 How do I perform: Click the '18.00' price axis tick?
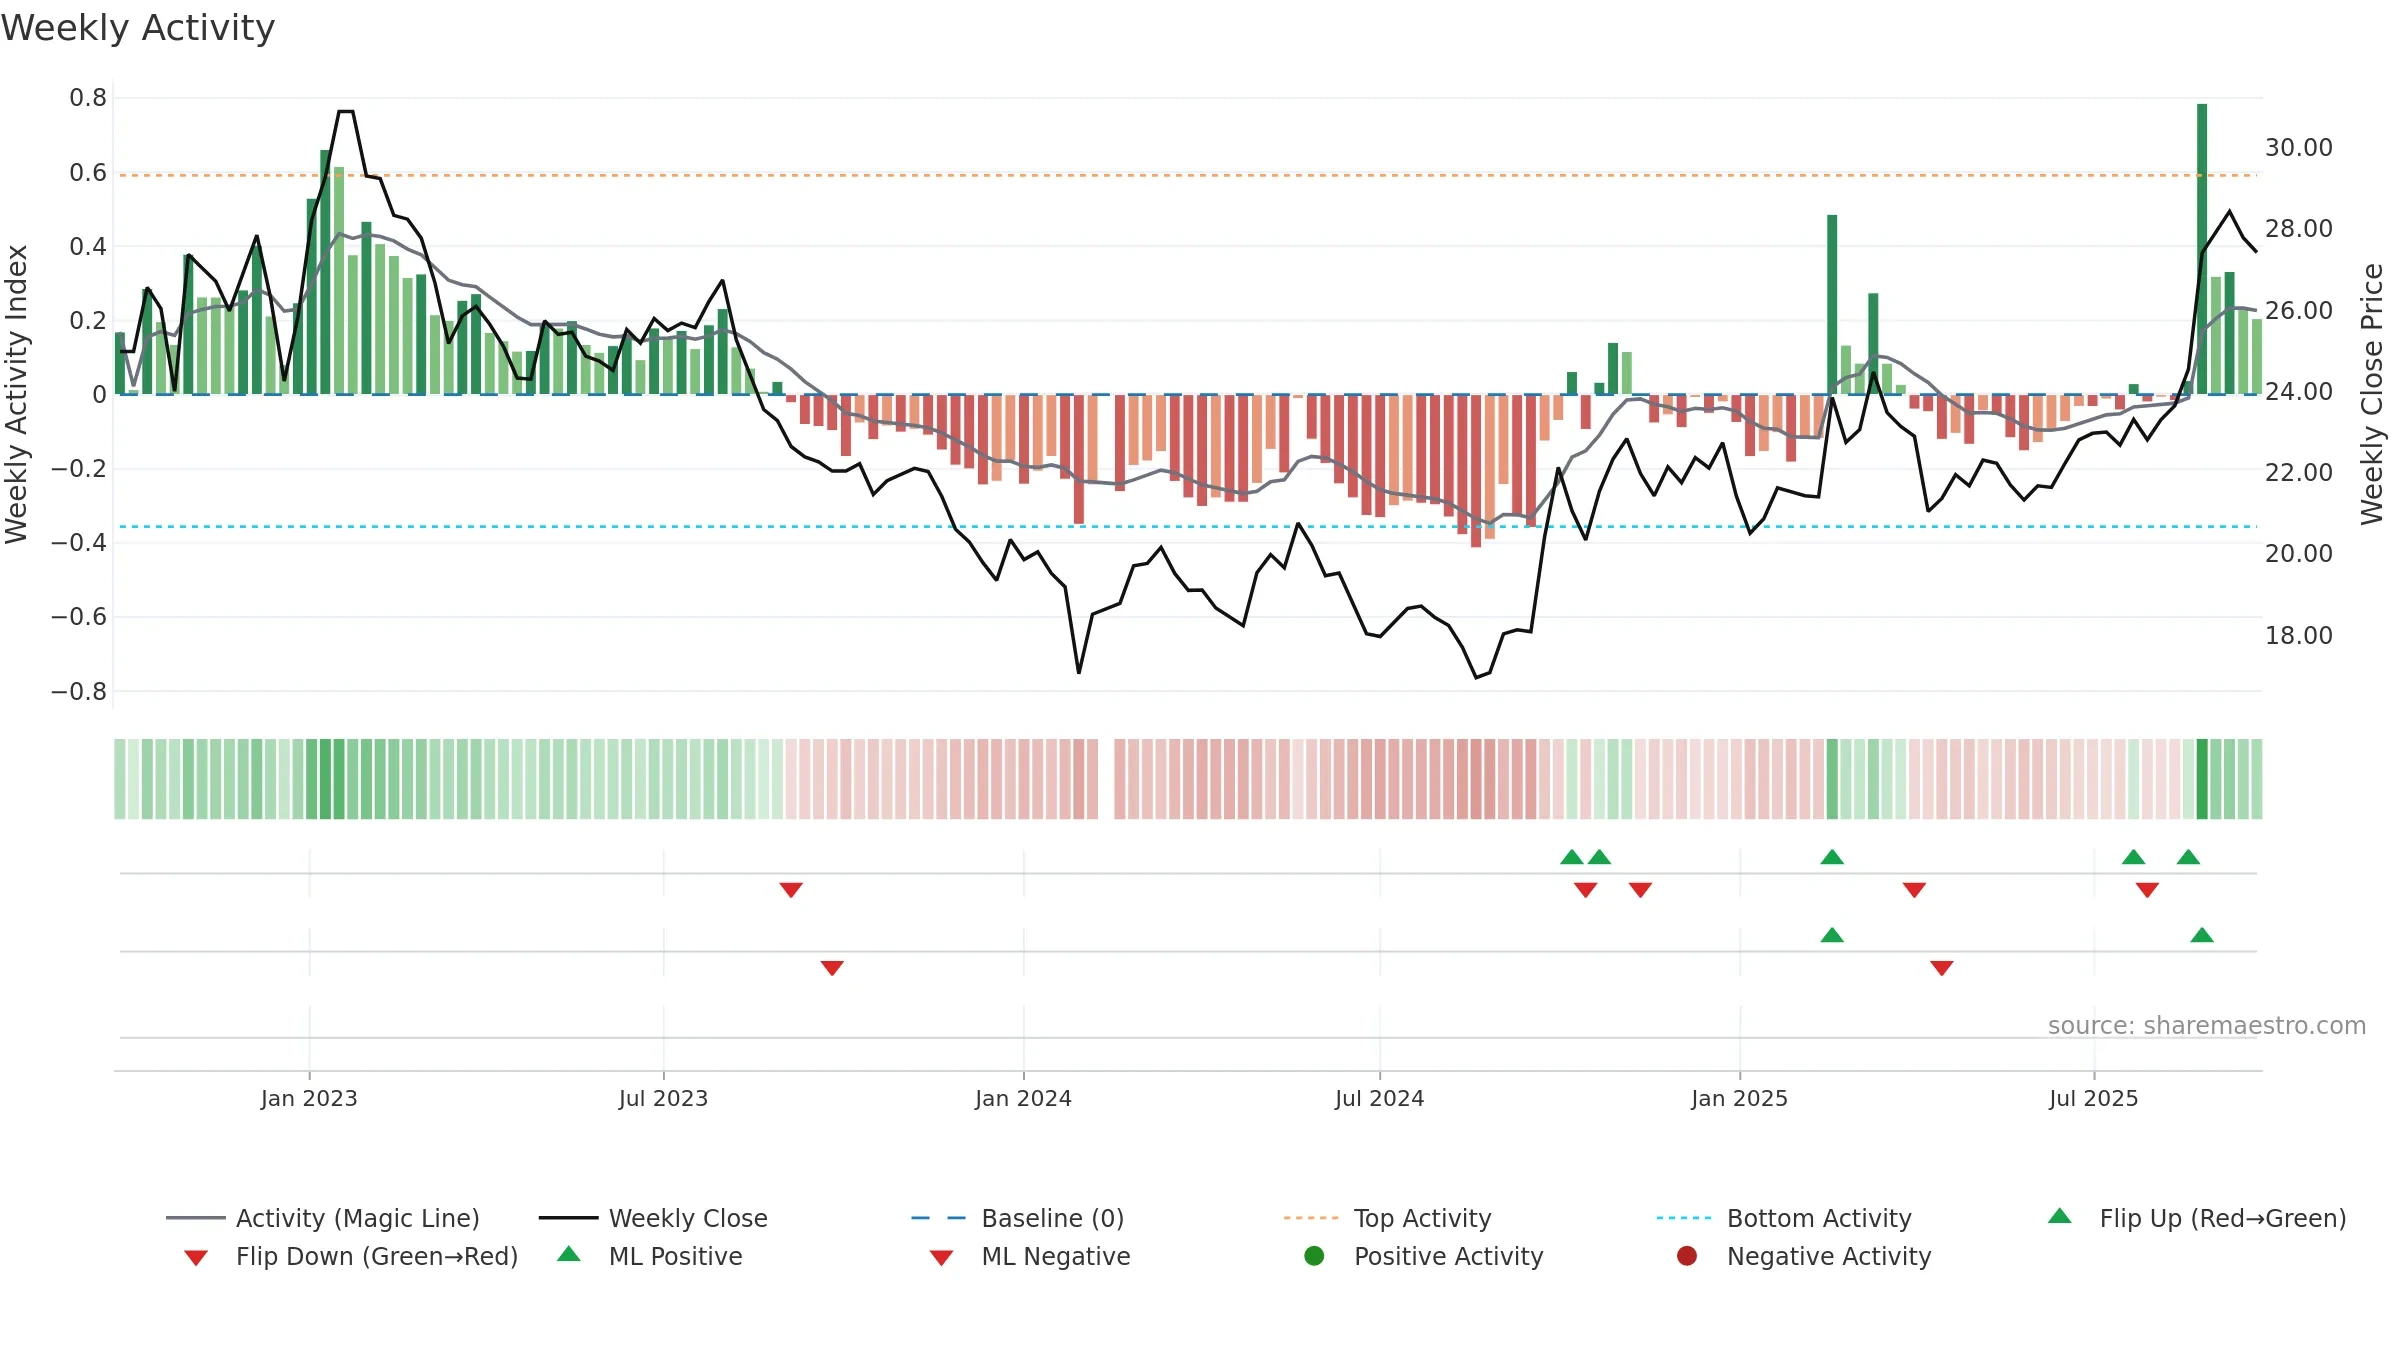[x=2299, y=636]
